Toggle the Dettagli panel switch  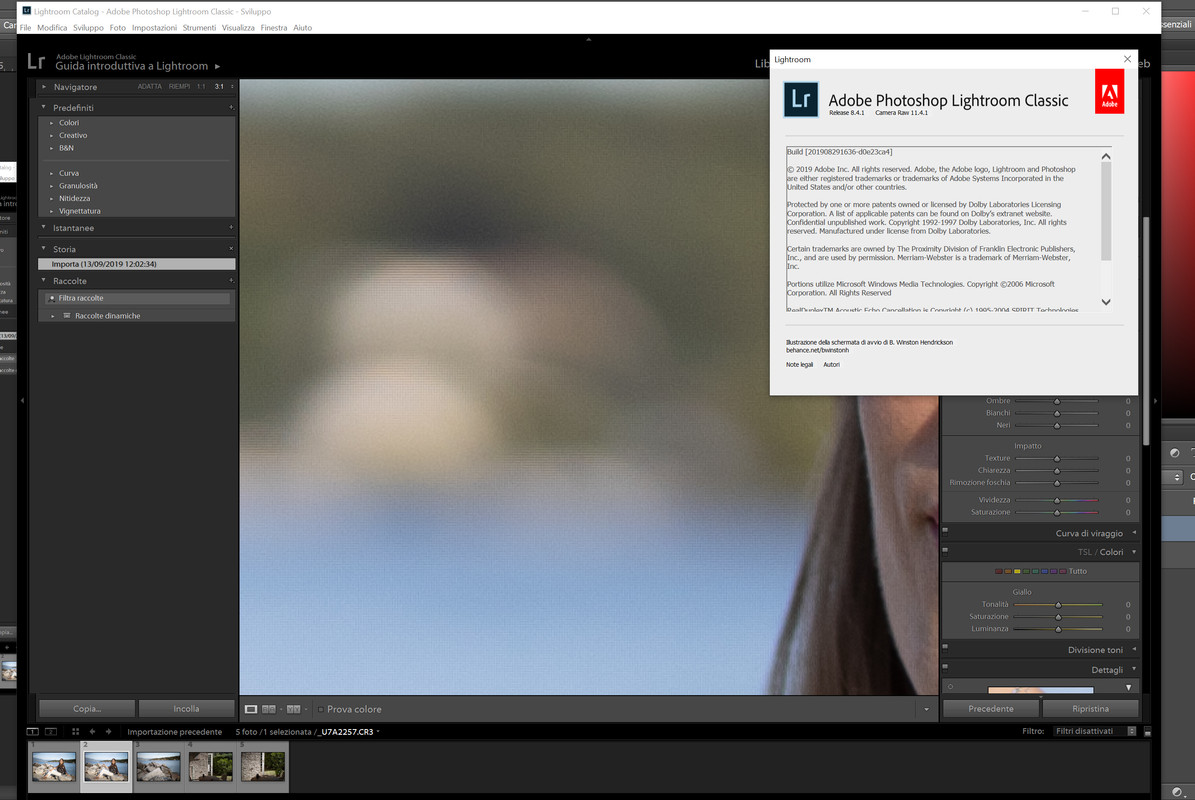pyautogui.click(x=945, y=667)
